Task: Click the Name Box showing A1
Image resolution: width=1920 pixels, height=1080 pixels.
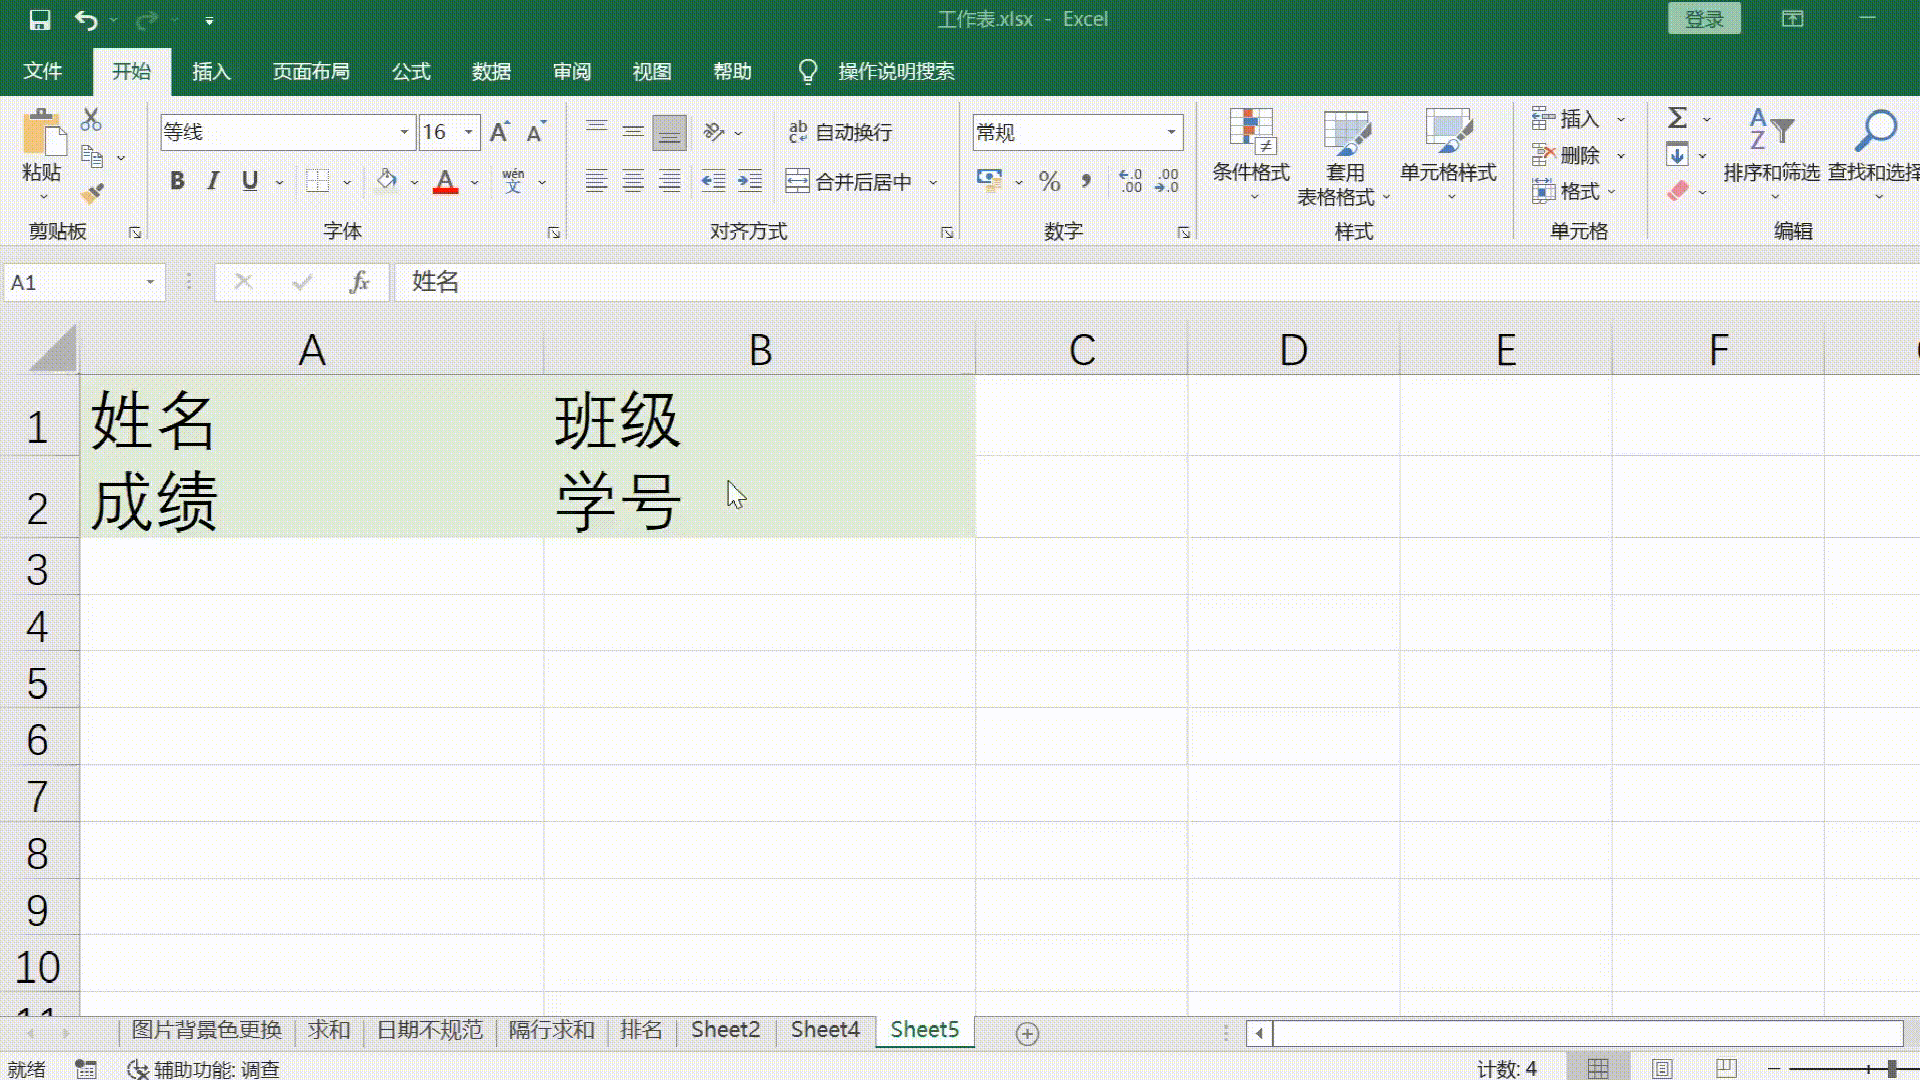Action: [75, 283]
